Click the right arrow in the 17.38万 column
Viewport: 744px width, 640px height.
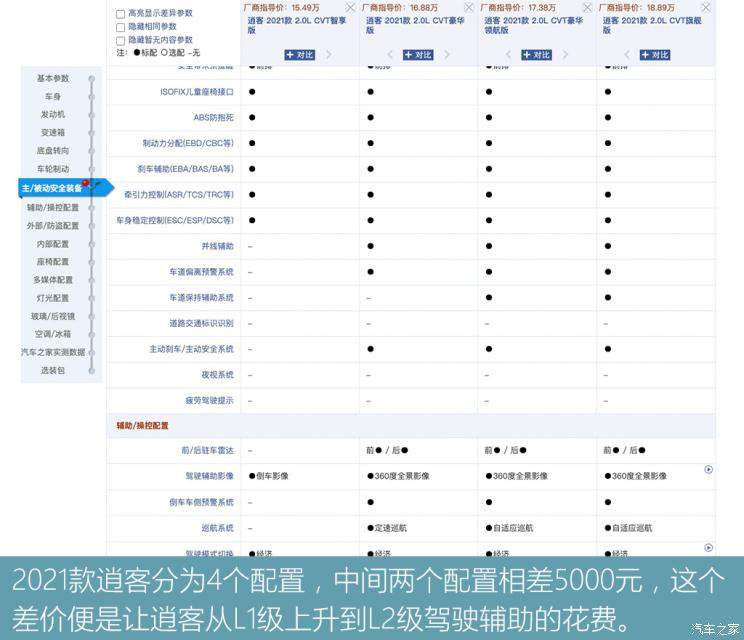click(565, 55)
